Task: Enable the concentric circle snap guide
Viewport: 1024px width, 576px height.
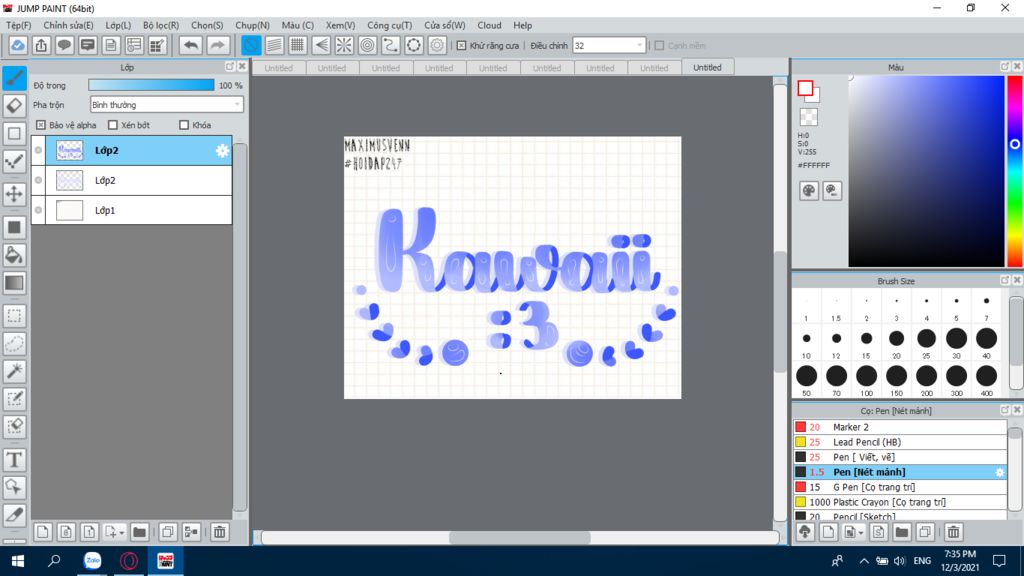Action: tap(368, 45)
